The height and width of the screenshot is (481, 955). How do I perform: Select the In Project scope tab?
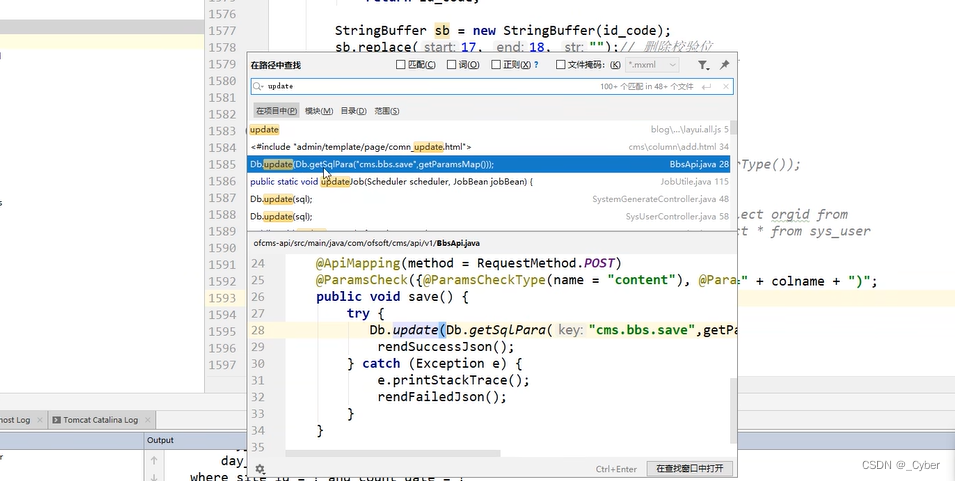[276, 111]
